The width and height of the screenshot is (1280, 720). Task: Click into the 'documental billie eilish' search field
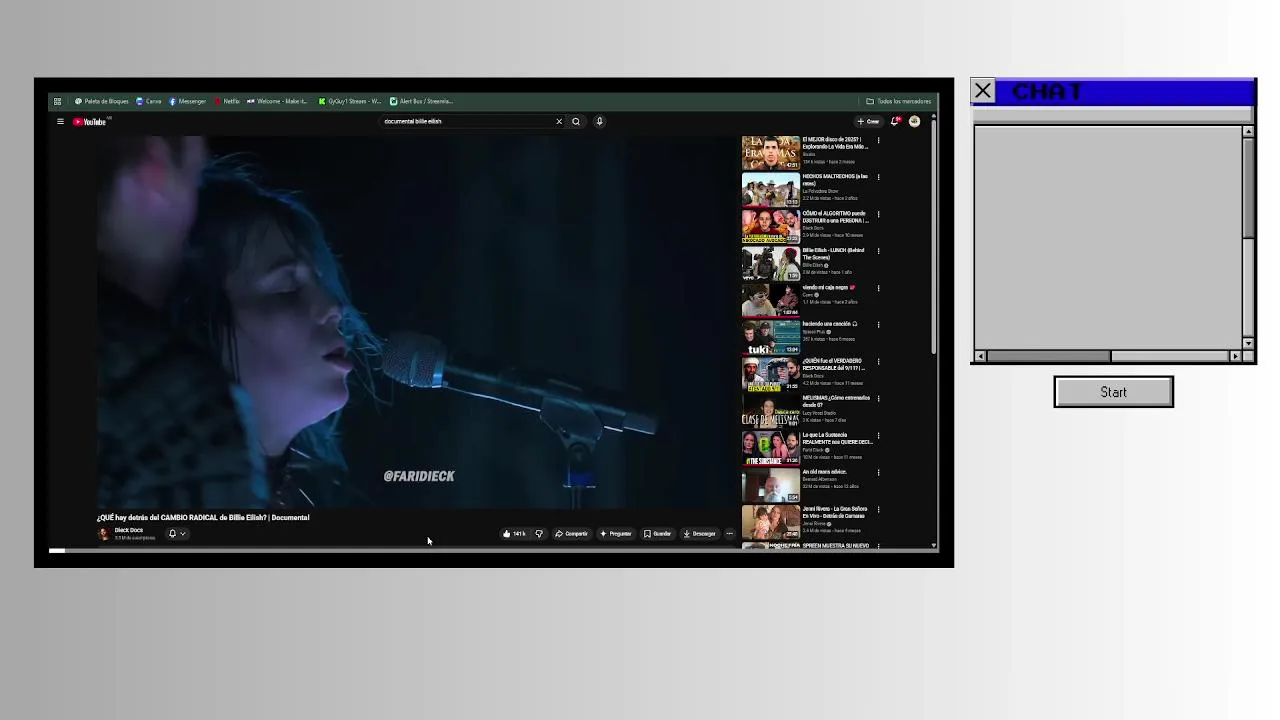coord(465,121)
